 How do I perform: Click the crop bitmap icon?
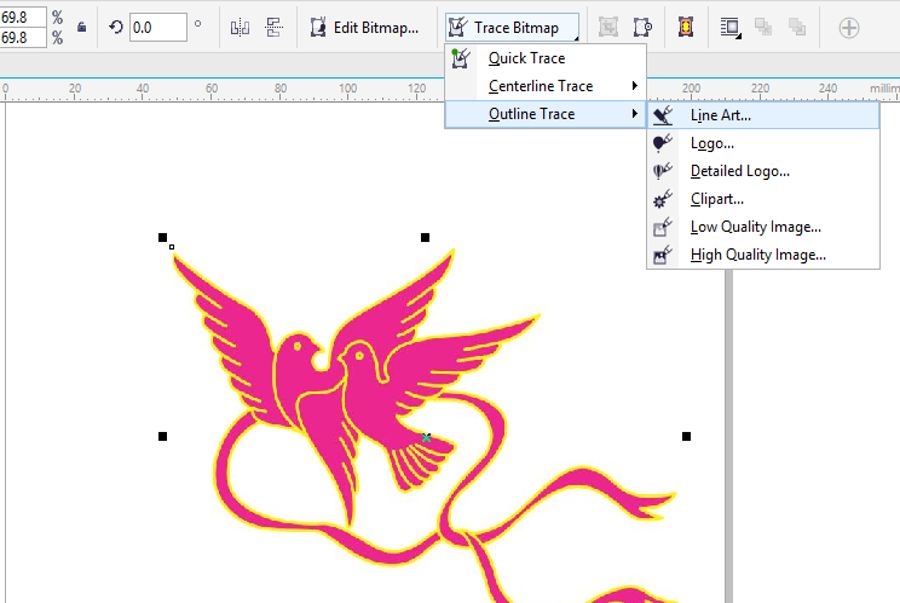click(x=608, y=27)
